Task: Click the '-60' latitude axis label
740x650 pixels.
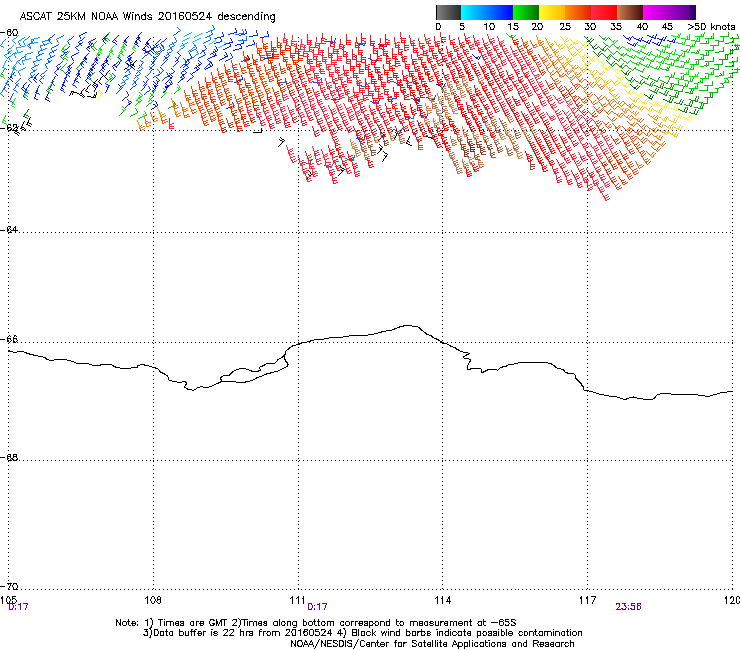Action: click(x=9, y=33)
